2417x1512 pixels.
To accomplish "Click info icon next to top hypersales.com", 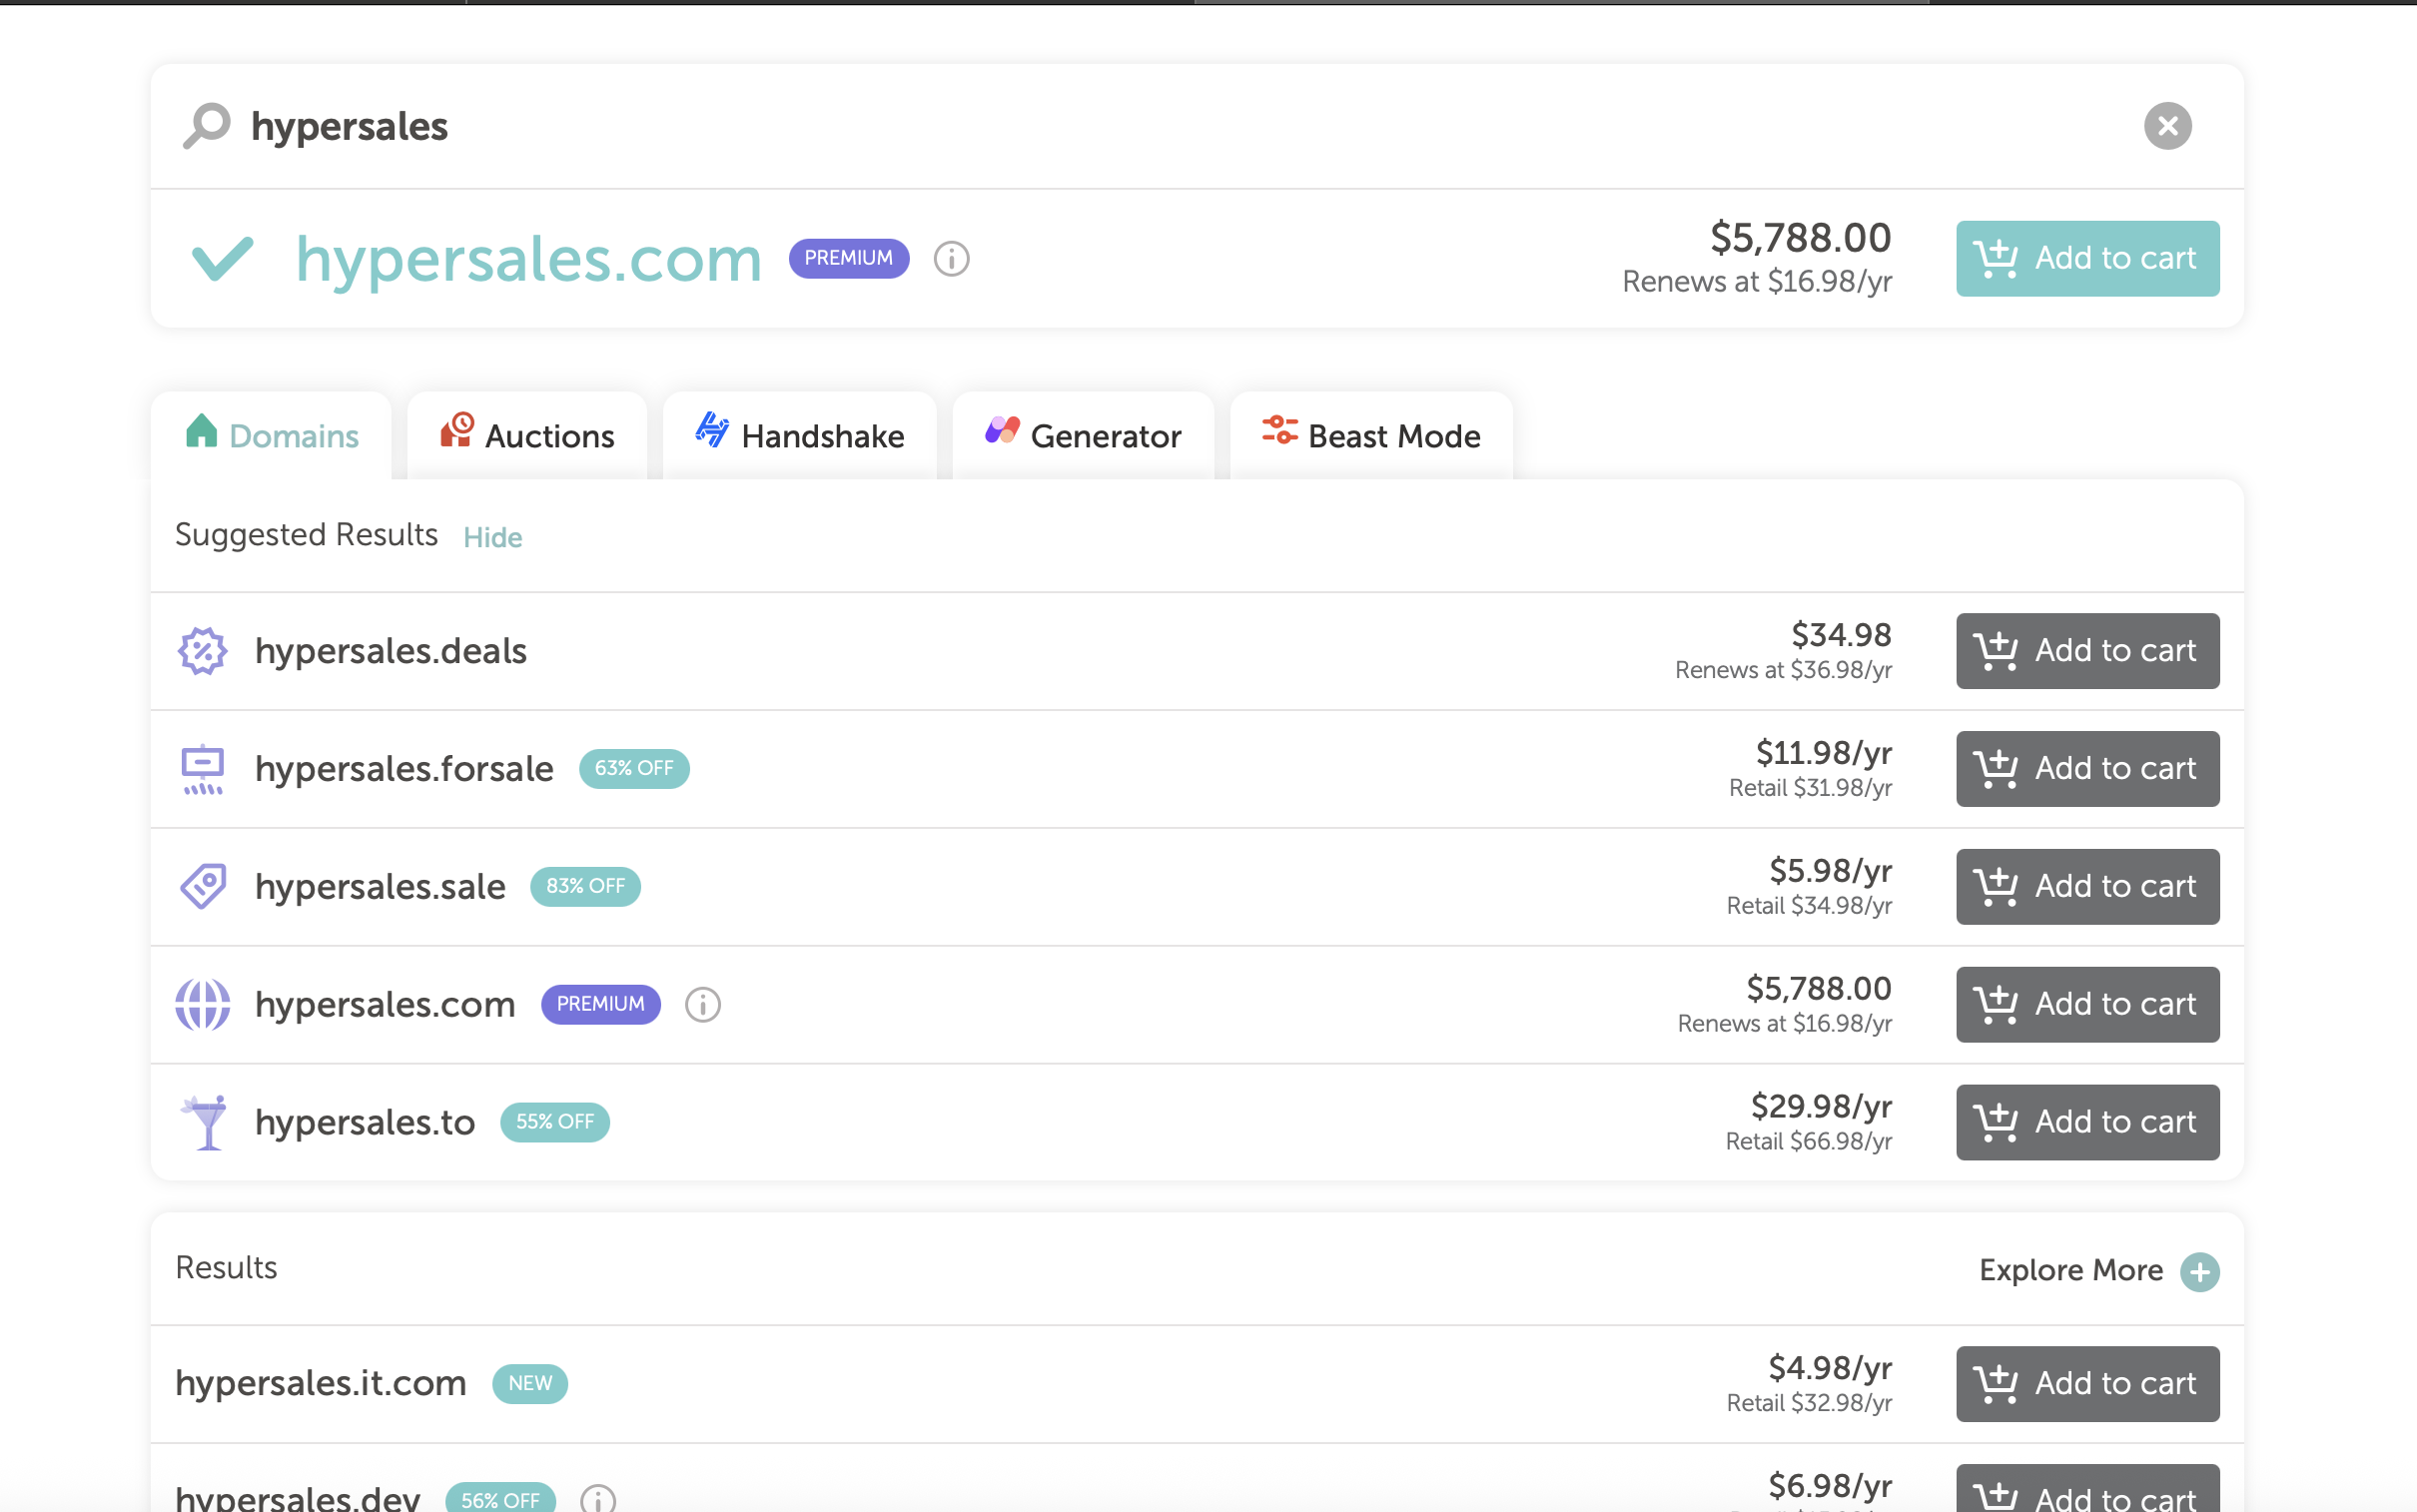I will 951,259.
